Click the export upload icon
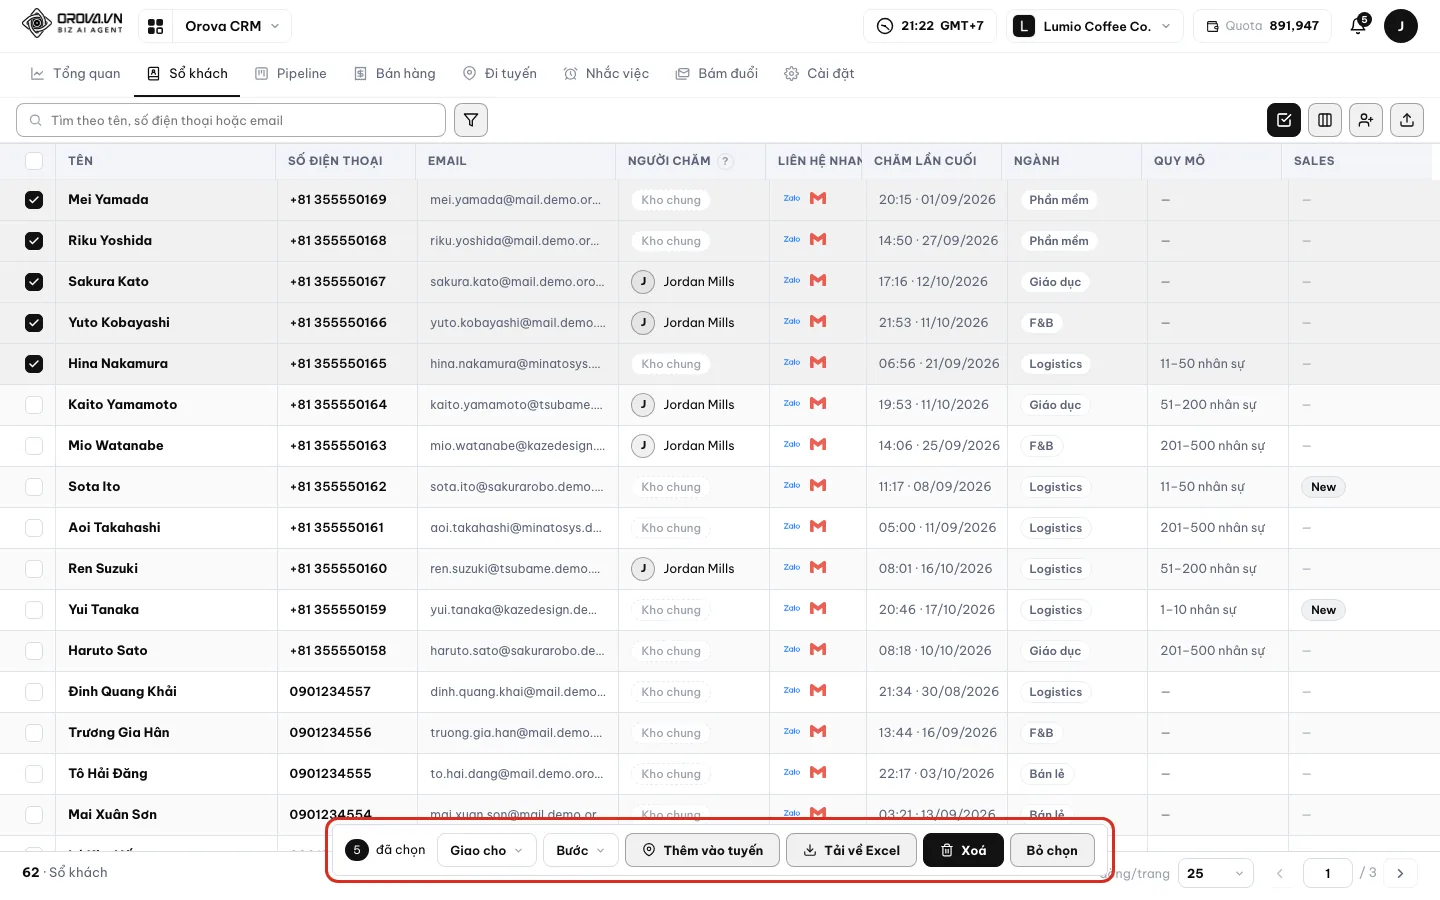The image size is (1440, 900). (1407, 120)
